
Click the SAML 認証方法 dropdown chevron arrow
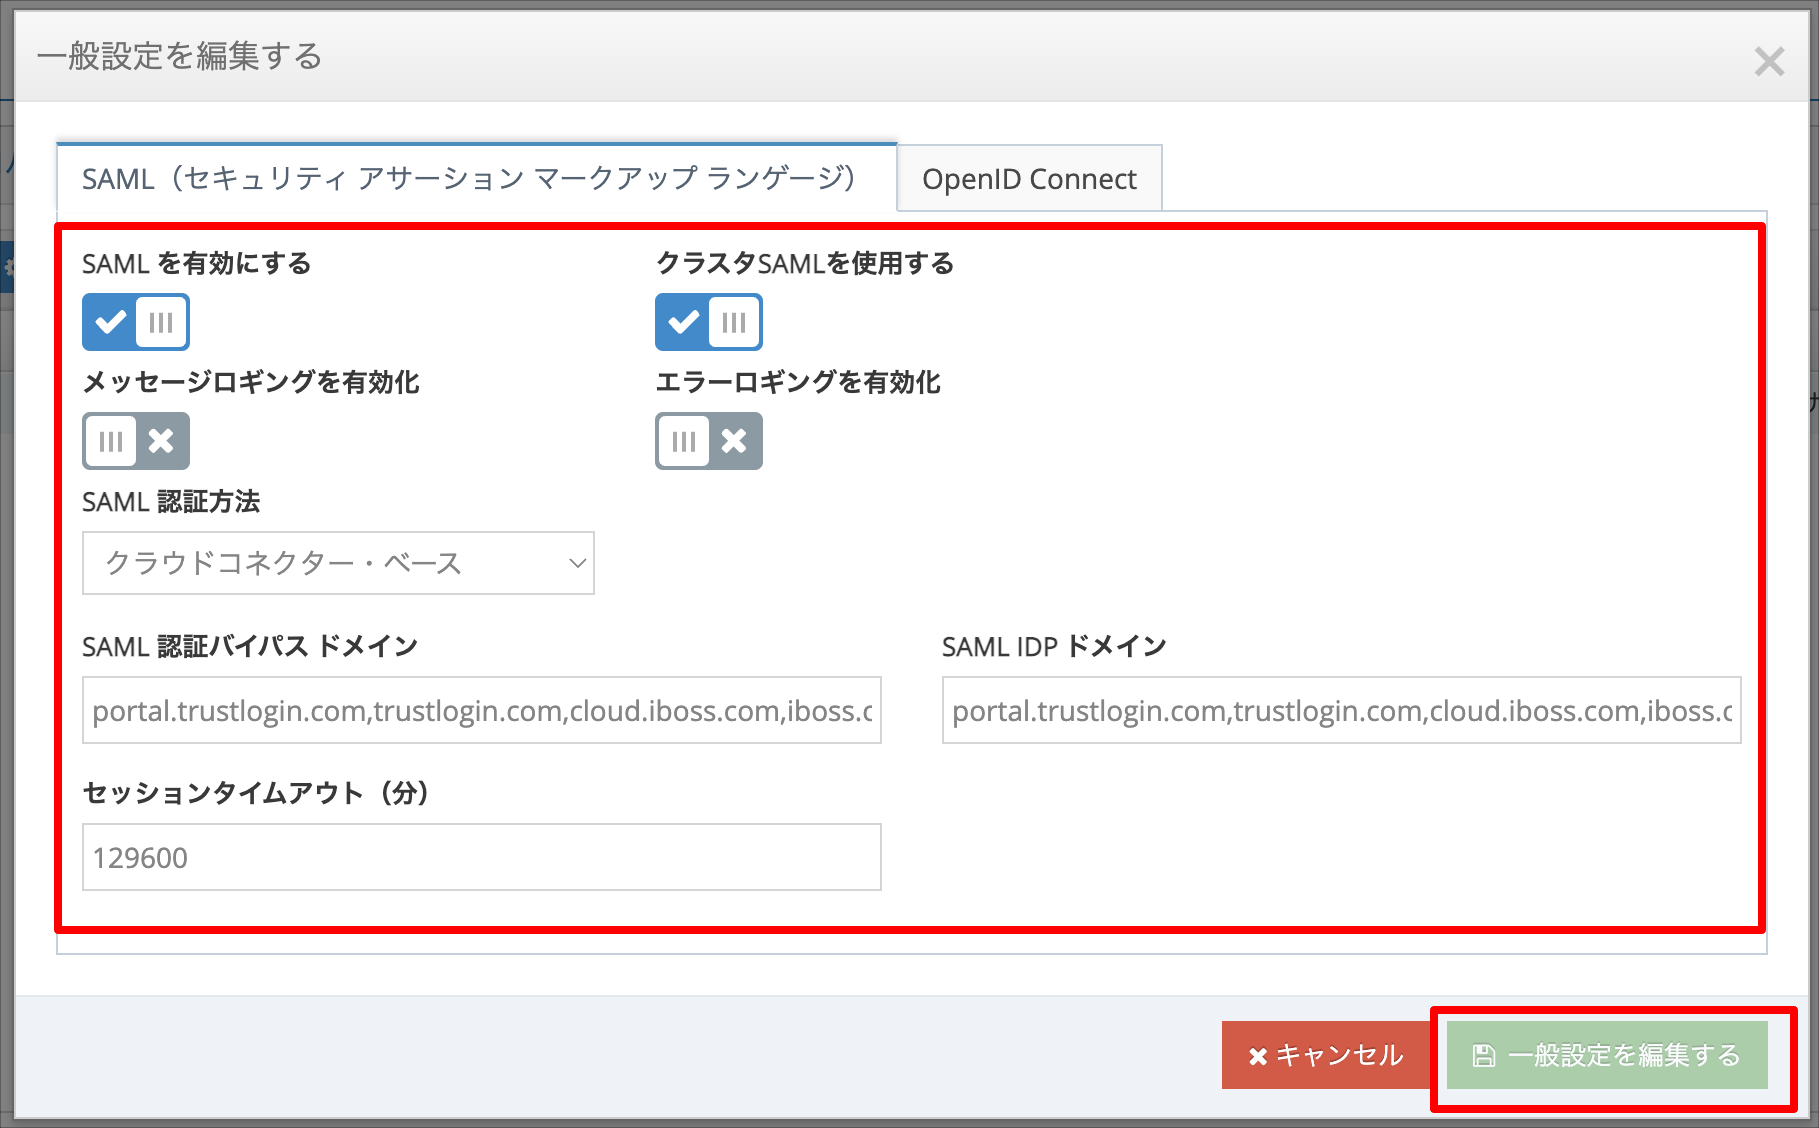(x=577, y=563)
